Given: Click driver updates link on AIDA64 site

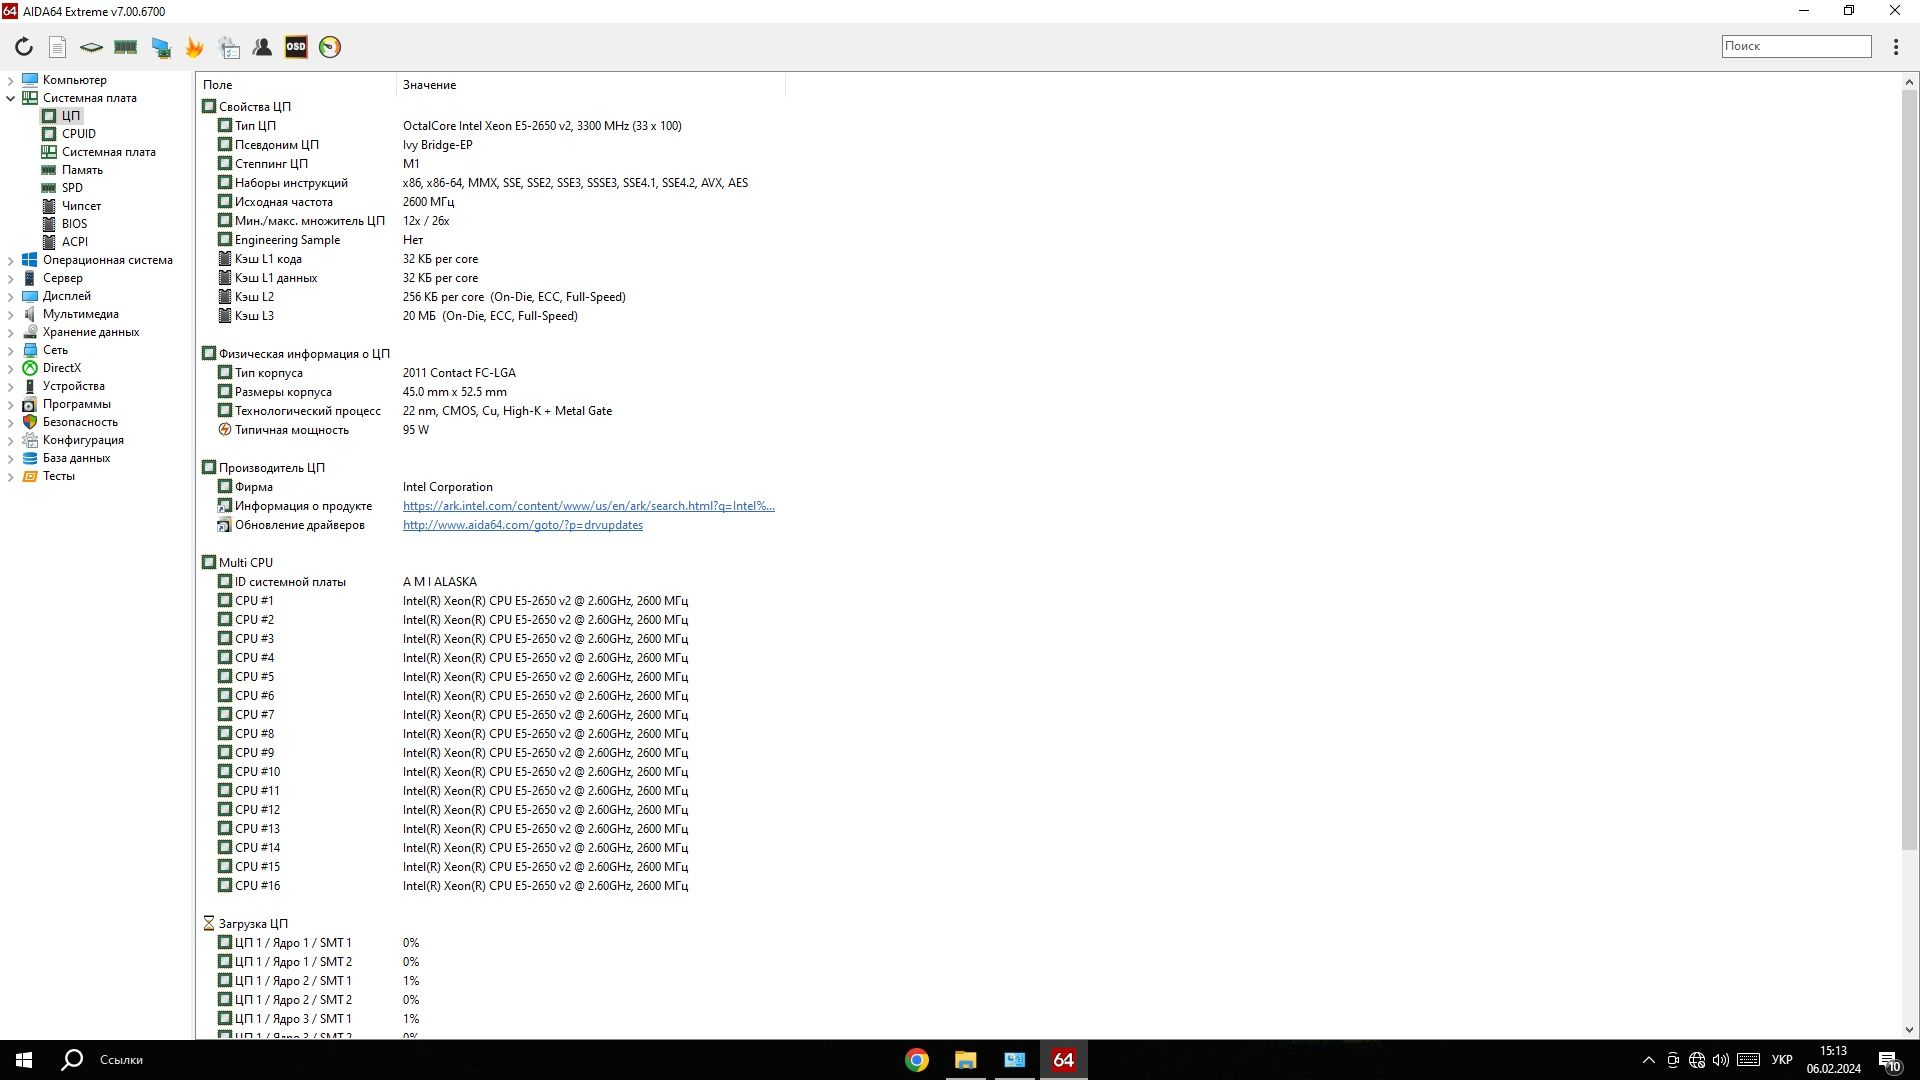Looking at the screenshot, I should [x=524, y=525].
